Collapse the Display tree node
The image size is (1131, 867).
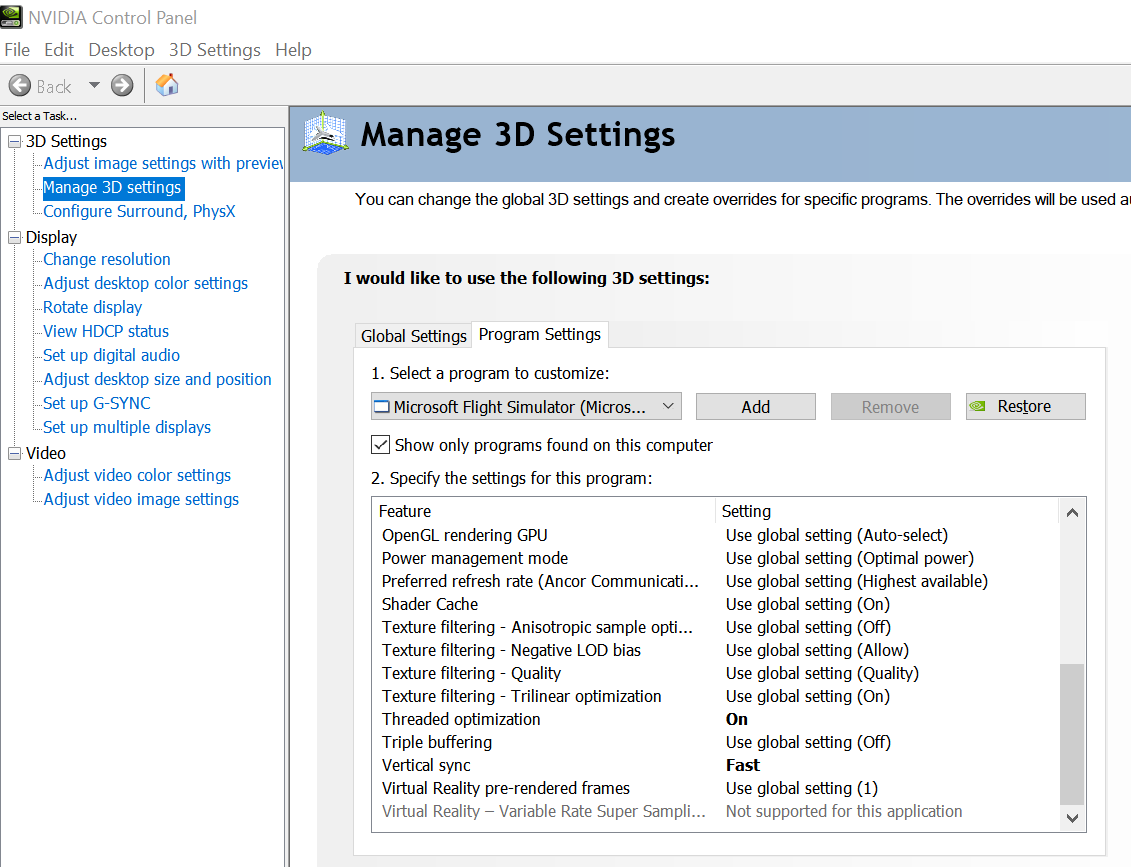click(x=14, y=238)
